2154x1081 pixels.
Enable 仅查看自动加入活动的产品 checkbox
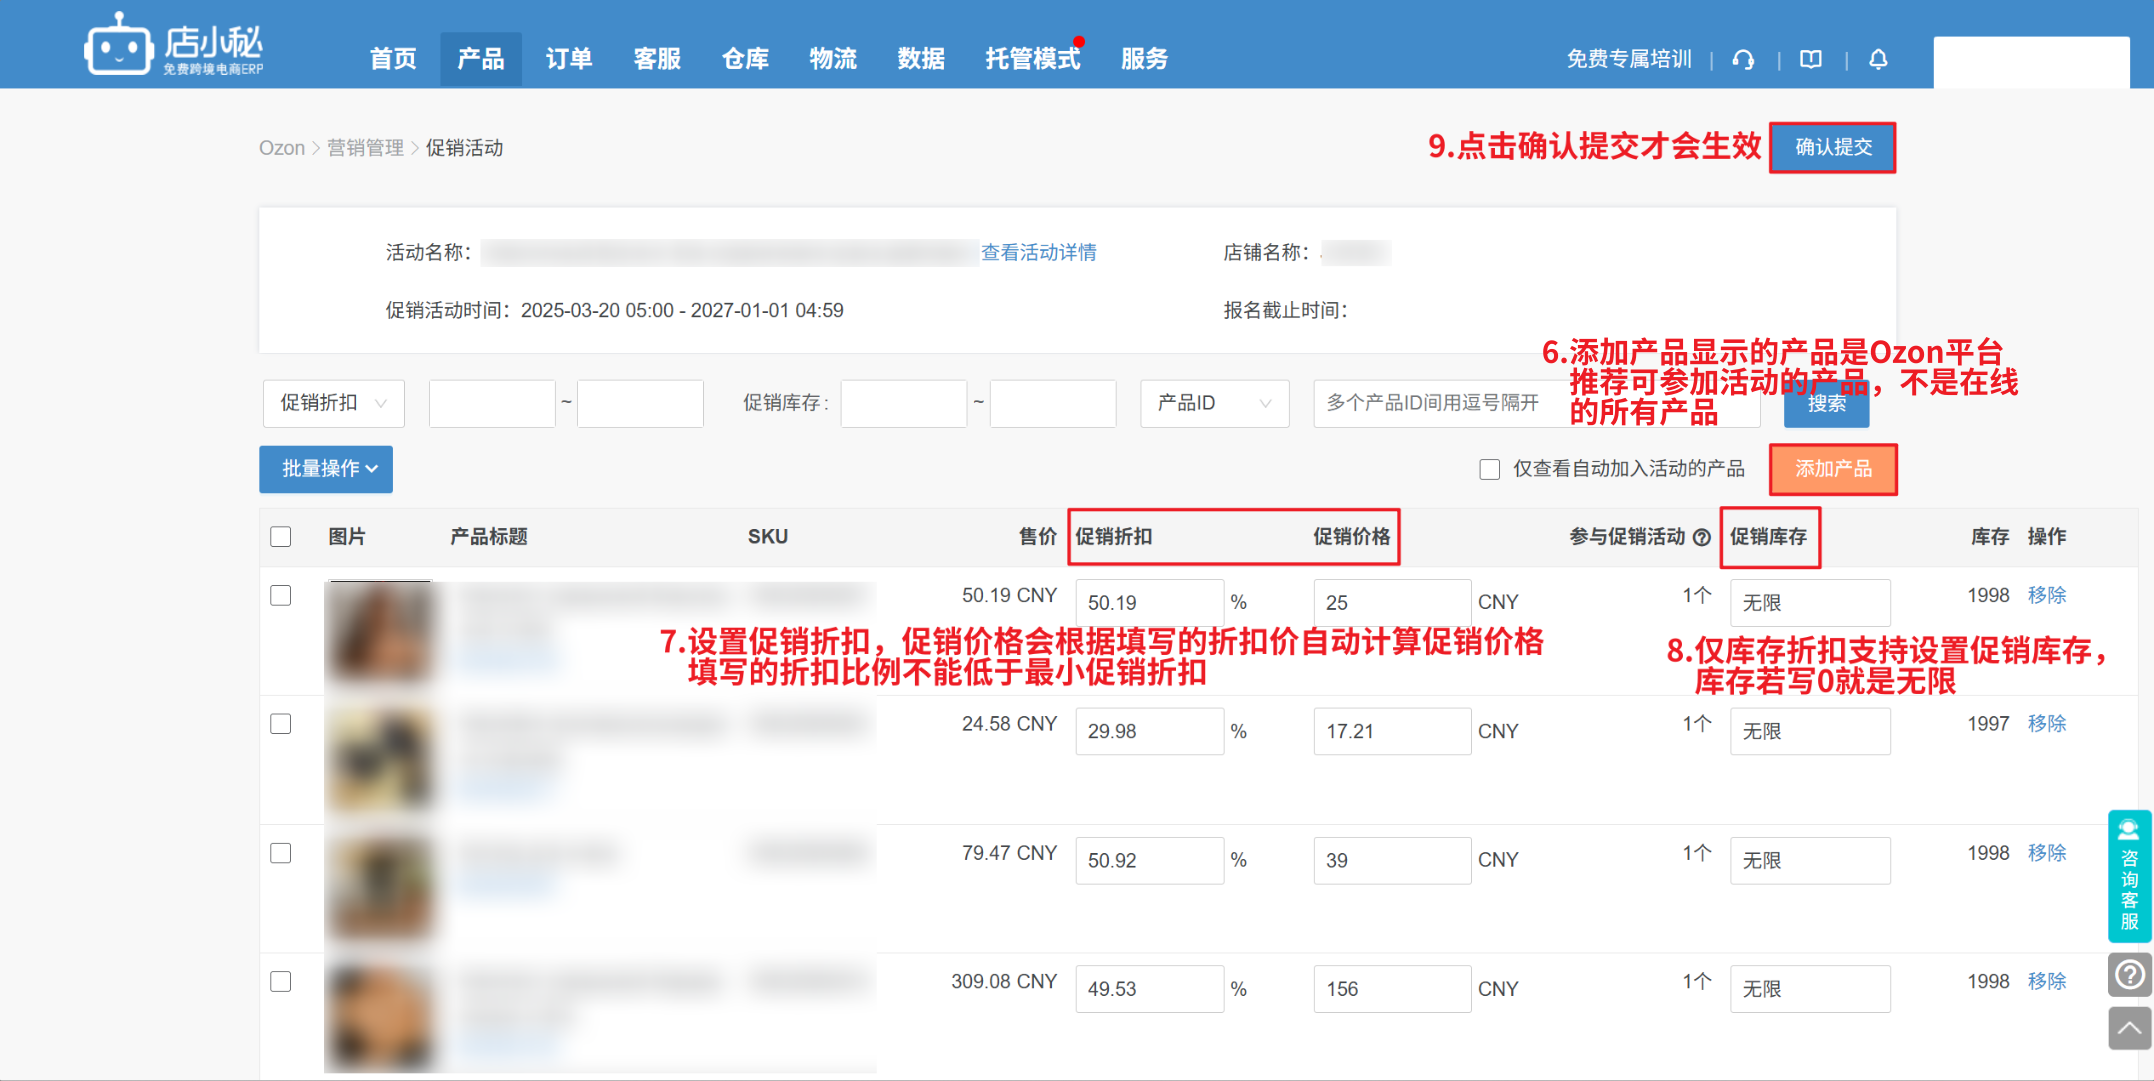[x=1489, y=469]
